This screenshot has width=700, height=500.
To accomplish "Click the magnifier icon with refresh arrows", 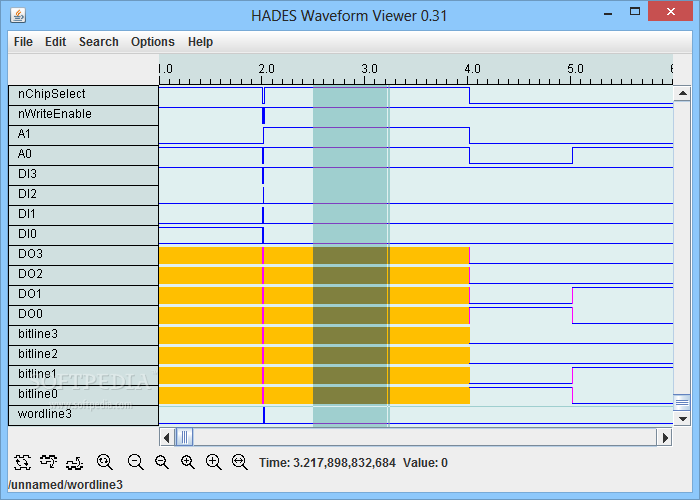I will click(105, 462).
